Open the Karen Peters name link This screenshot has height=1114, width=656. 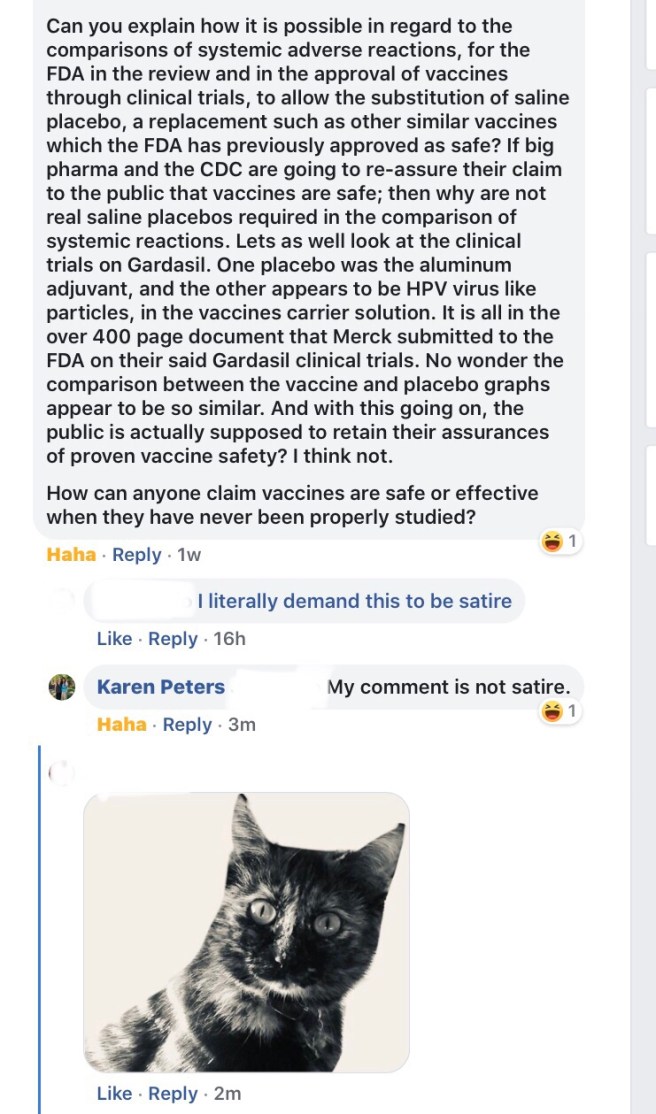[x=161, y=687]
